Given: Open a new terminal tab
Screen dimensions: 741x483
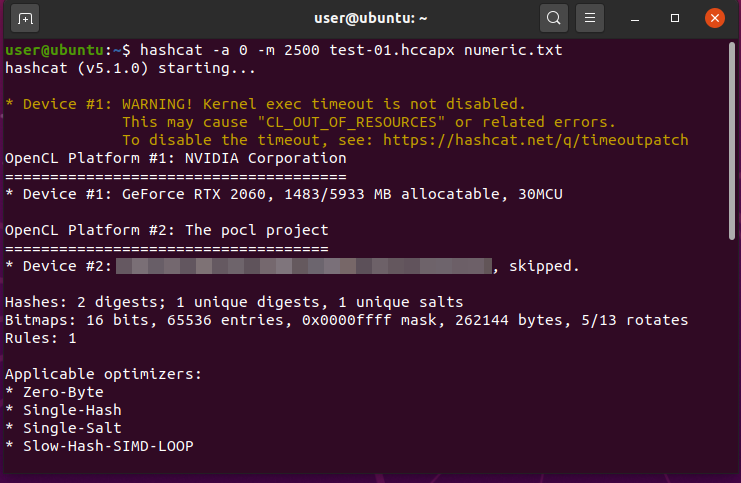Looking at the screenshot, I should point(26,18).
